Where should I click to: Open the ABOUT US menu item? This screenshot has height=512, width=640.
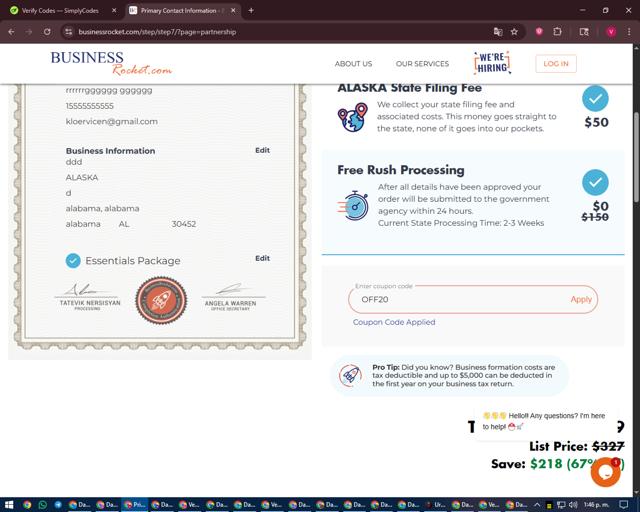tap(353, 64)
